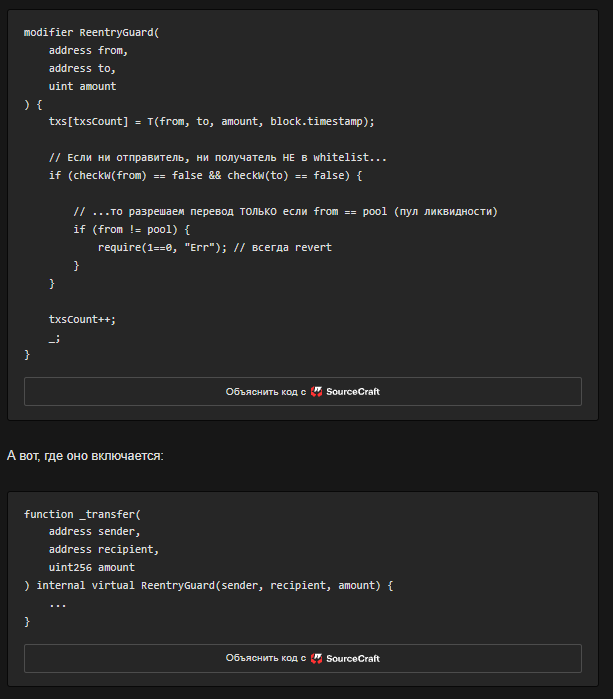Click the 'address from,' parameter line
The width and height of the screenshot is (613, 699).
coord(88,51)
